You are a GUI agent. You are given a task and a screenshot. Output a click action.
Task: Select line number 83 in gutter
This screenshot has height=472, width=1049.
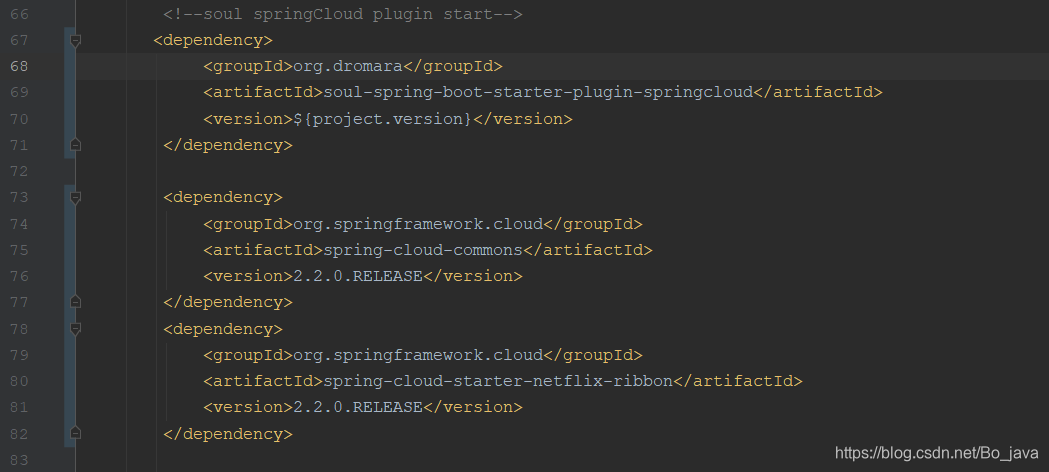tap(19, 460)
